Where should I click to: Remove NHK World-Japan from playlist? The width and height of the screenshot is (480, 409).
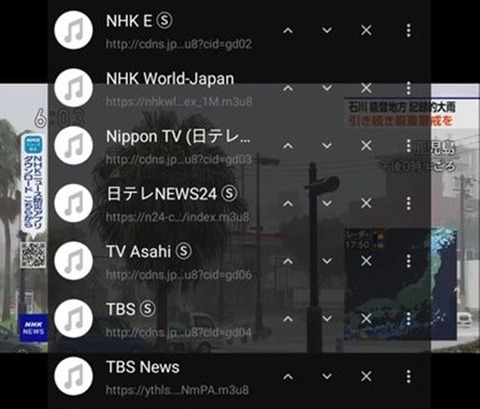coord(366,88)
